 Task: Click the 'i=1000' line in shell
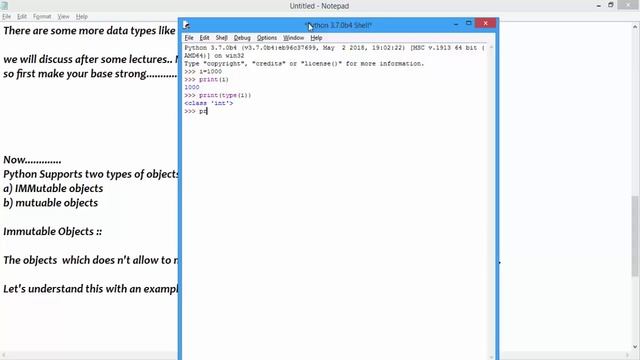pyautogui.click(x=203, y=71)
